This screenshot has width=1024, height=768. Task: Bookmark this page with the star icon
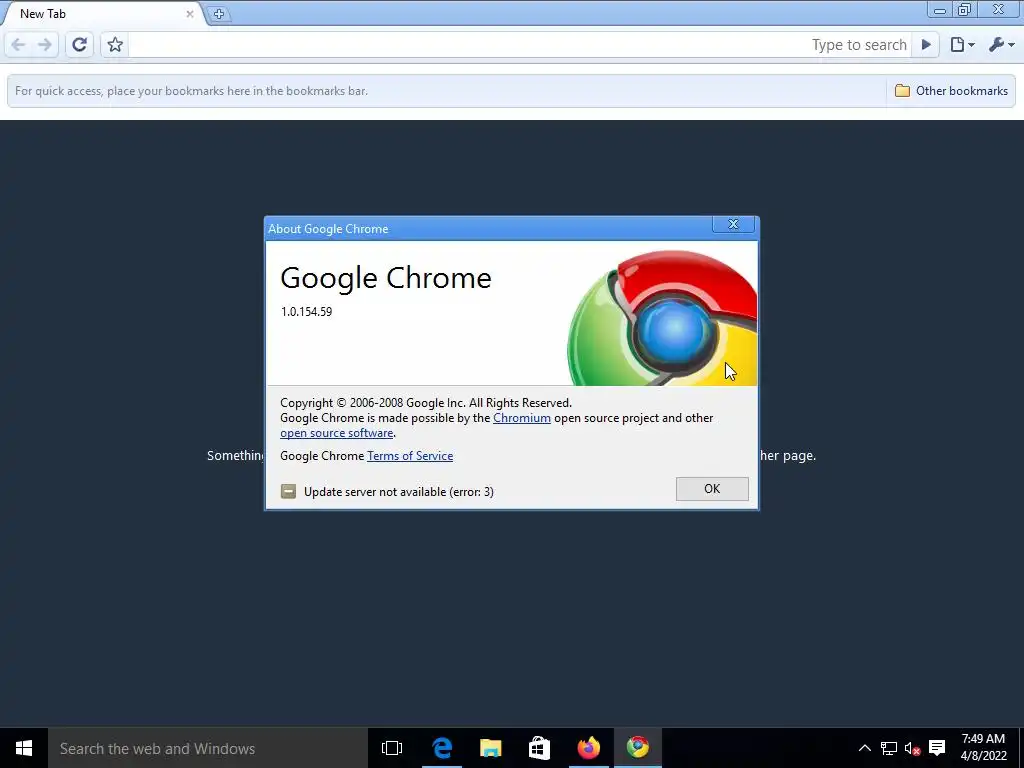[115, 44]
